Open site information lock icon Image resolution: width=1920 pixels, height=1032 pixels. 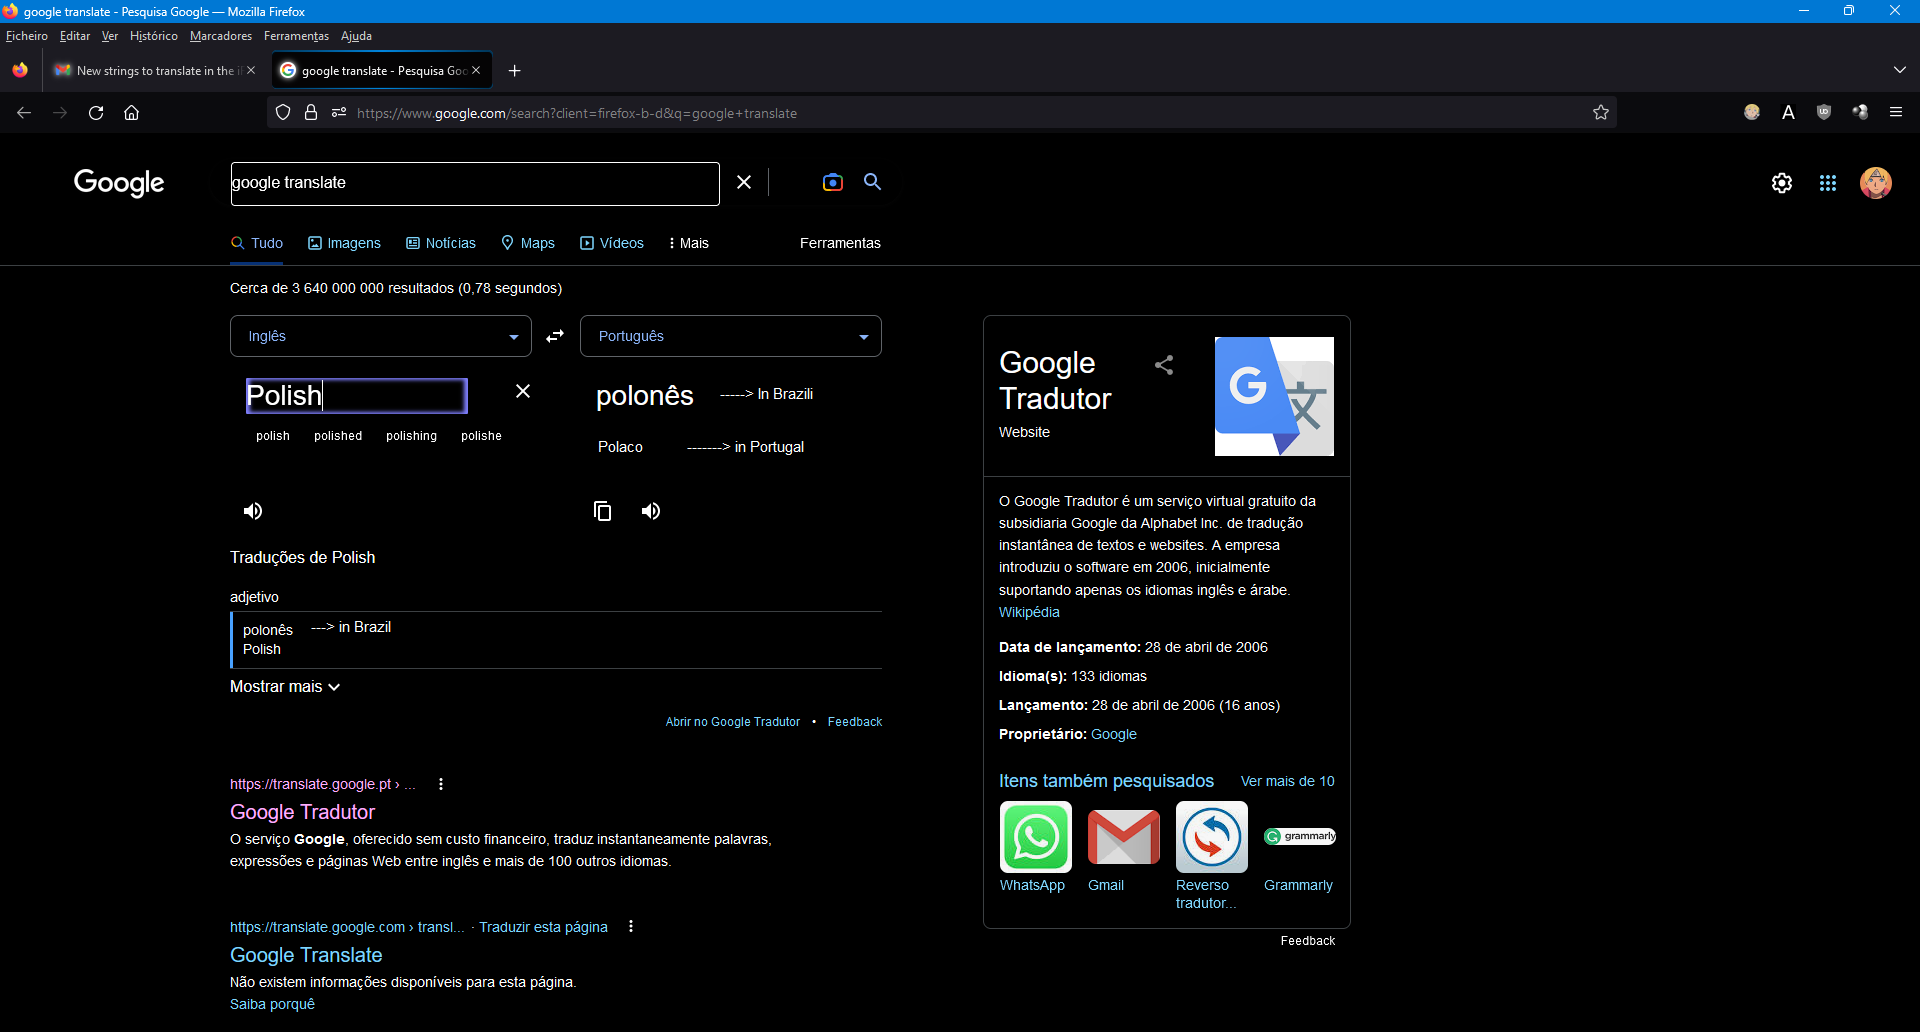[311, 113]
